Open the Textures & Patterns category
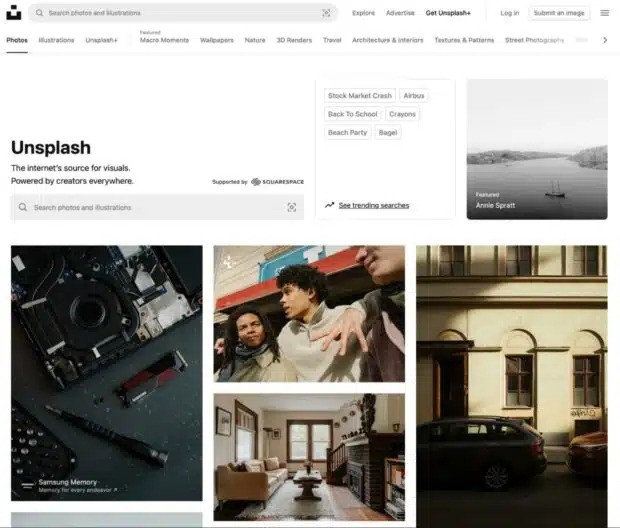 click(x=464, y=40)
